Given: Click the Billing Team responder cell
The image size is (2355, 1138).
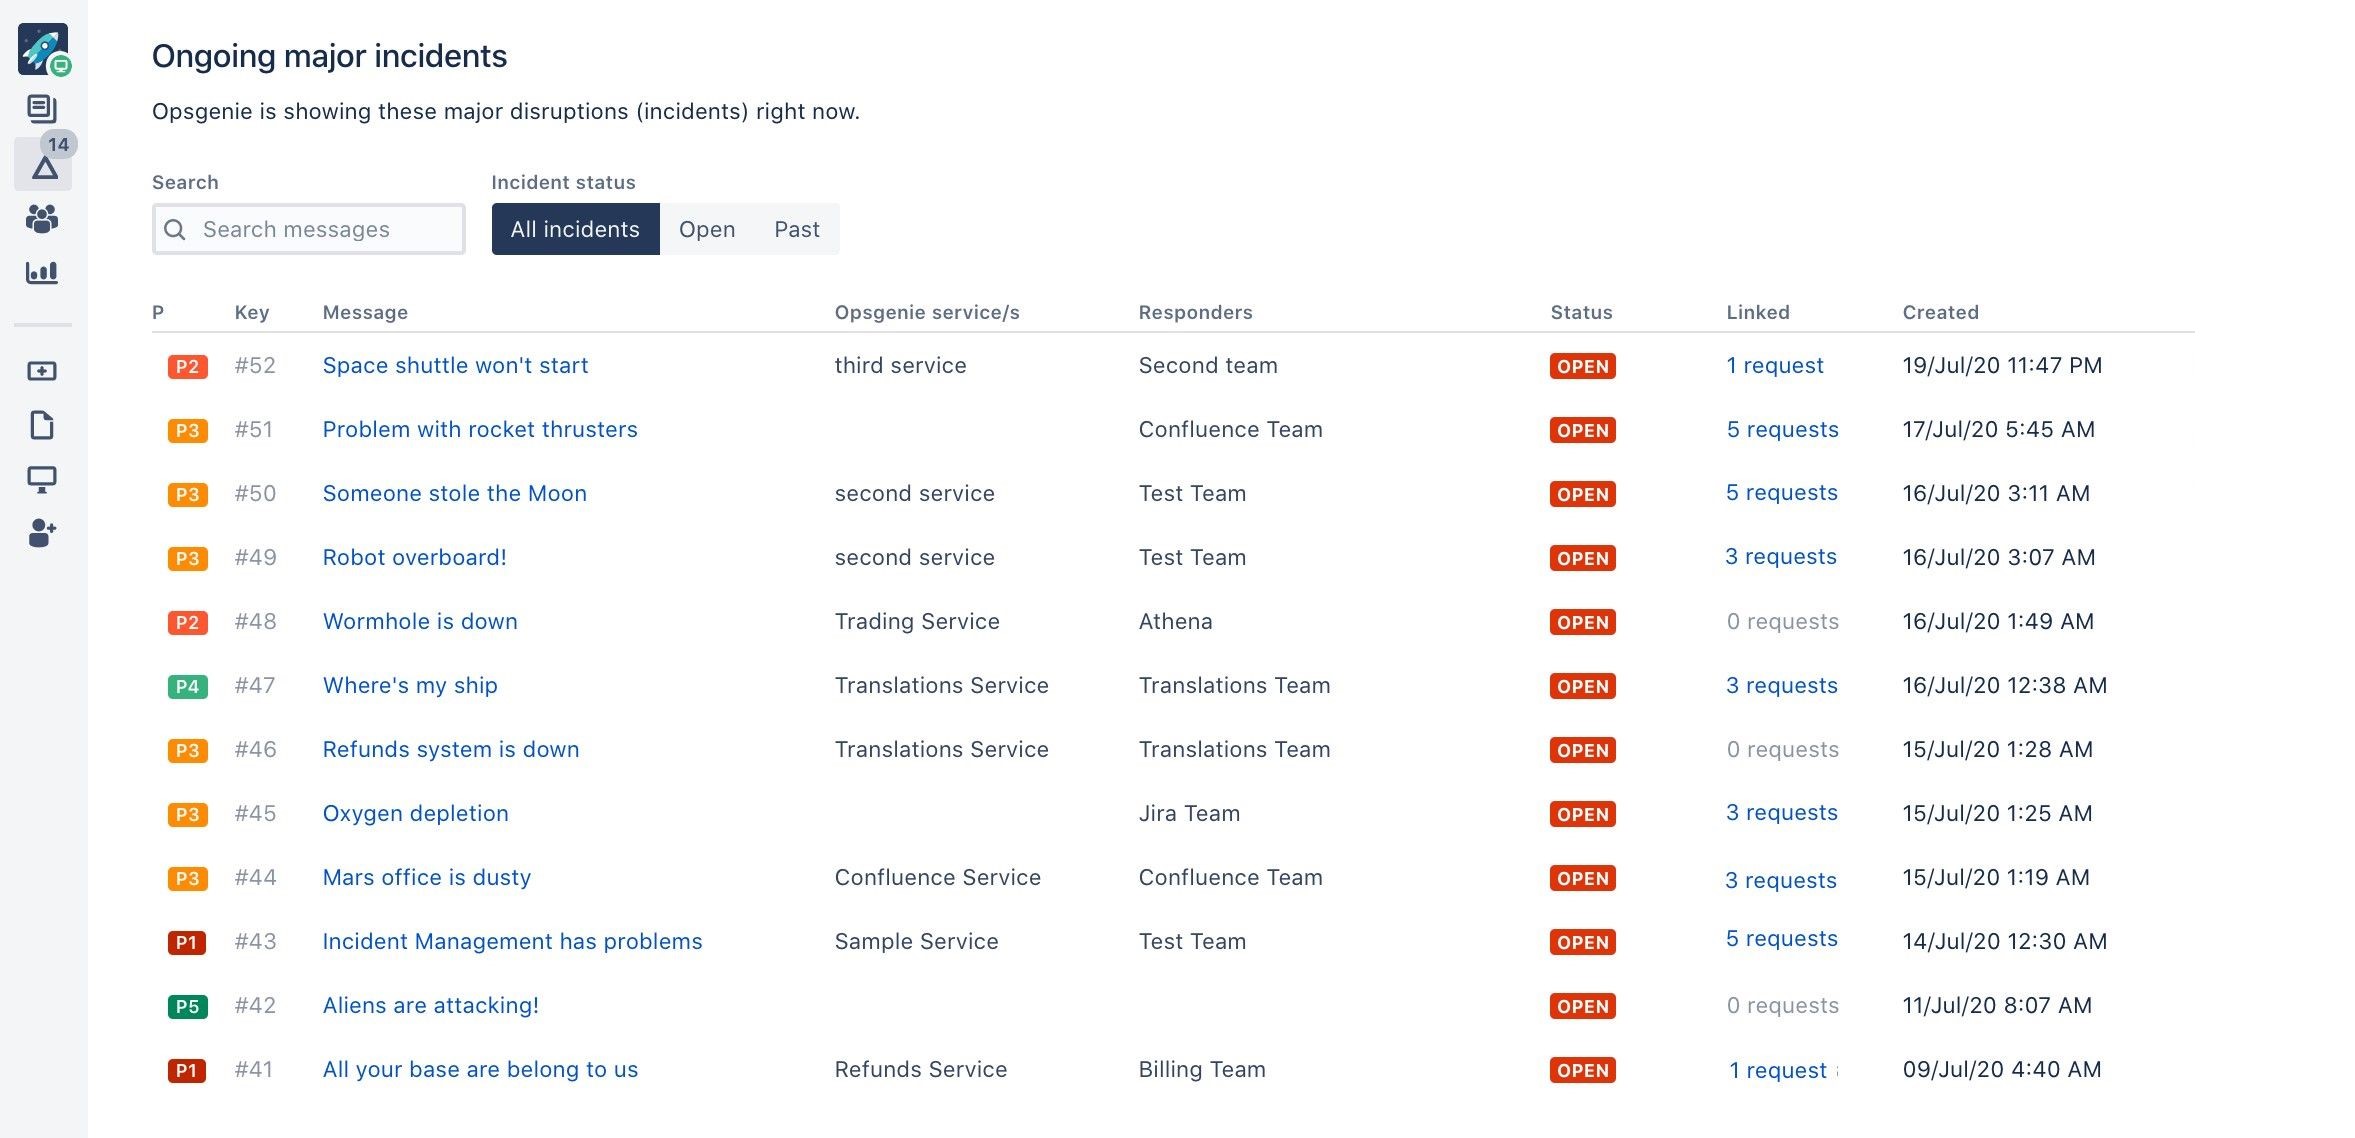Looking at the screenshot, I should pos(1202,1069).
